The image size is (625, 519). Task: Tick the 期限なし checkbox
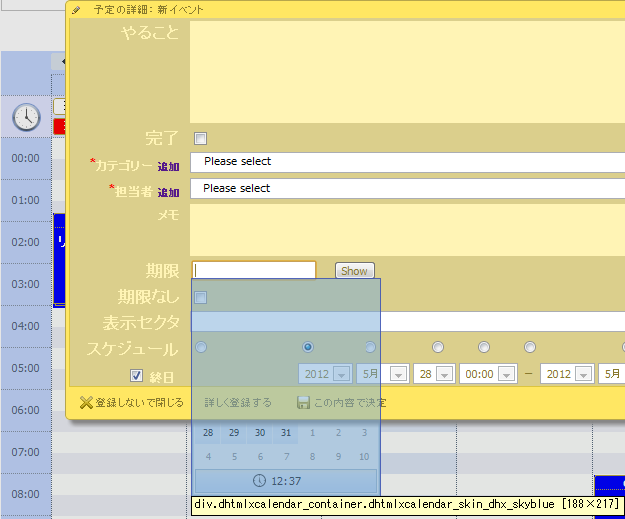200,297
